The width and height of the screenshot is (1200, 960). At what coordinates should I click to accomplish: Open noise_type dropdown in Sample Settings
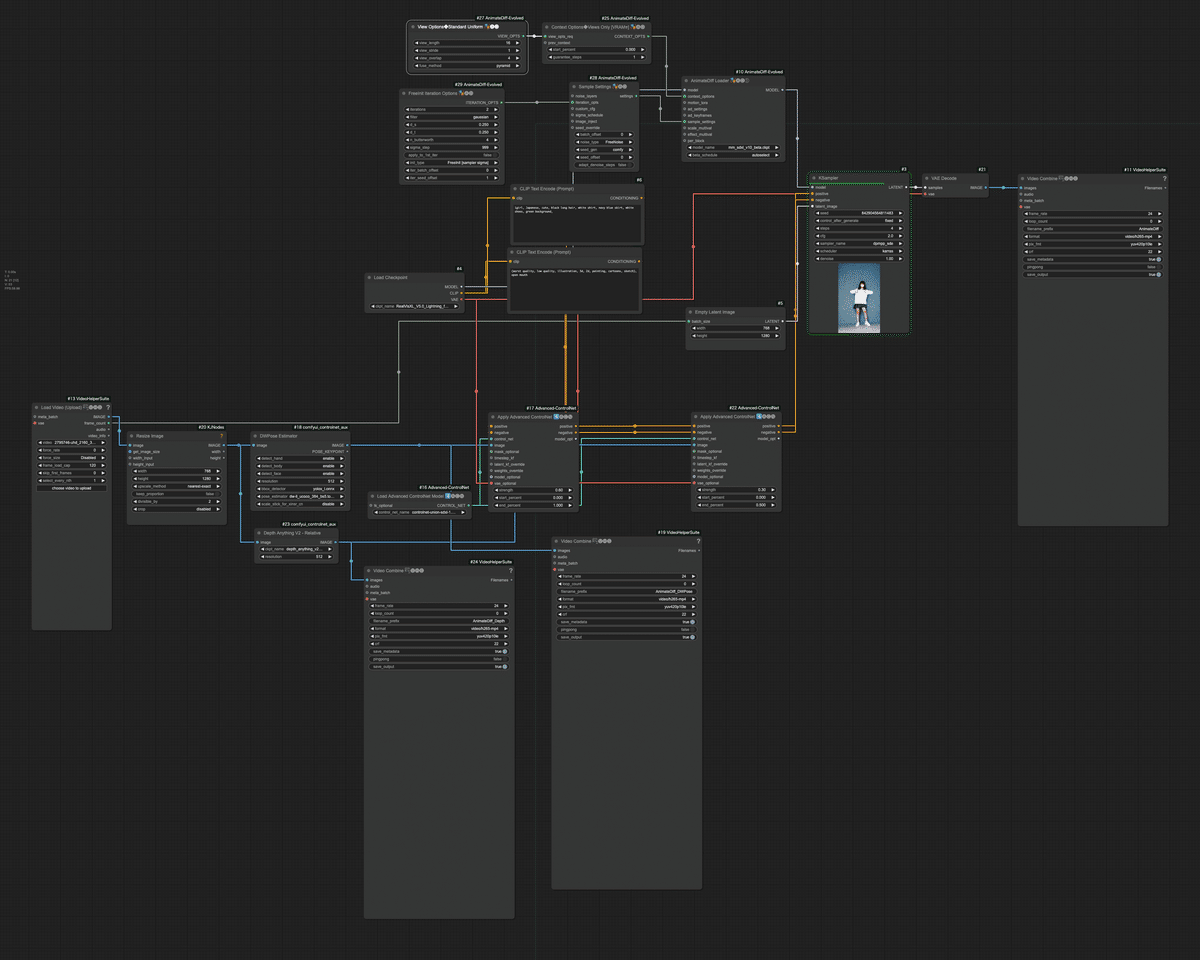pos(604,142)
